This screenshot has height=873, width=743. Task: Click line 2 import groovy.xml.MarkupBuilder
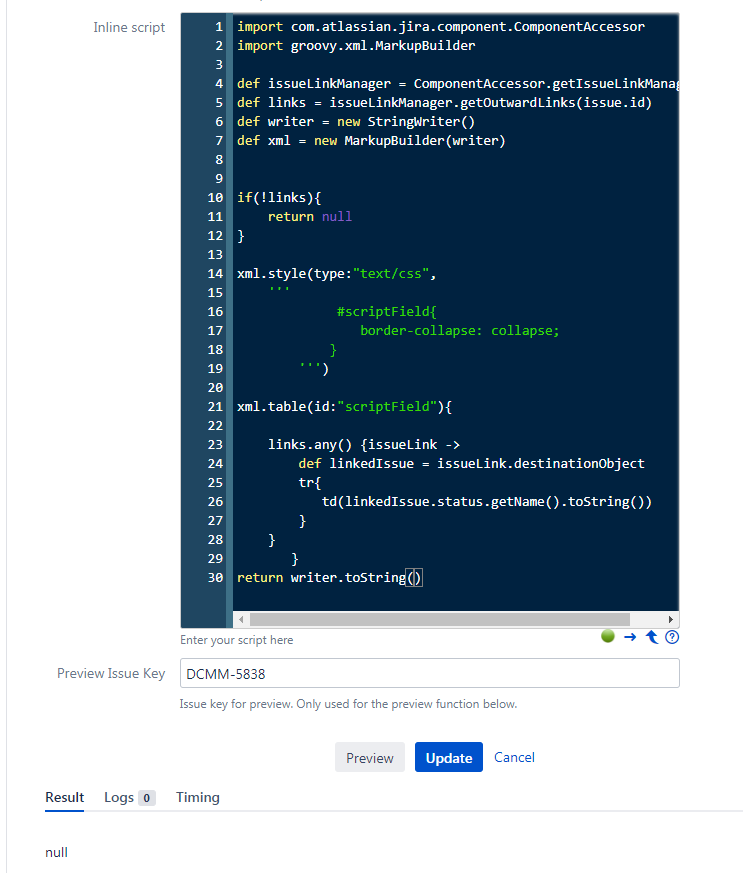pyautogui.click(x=356, y=46)
